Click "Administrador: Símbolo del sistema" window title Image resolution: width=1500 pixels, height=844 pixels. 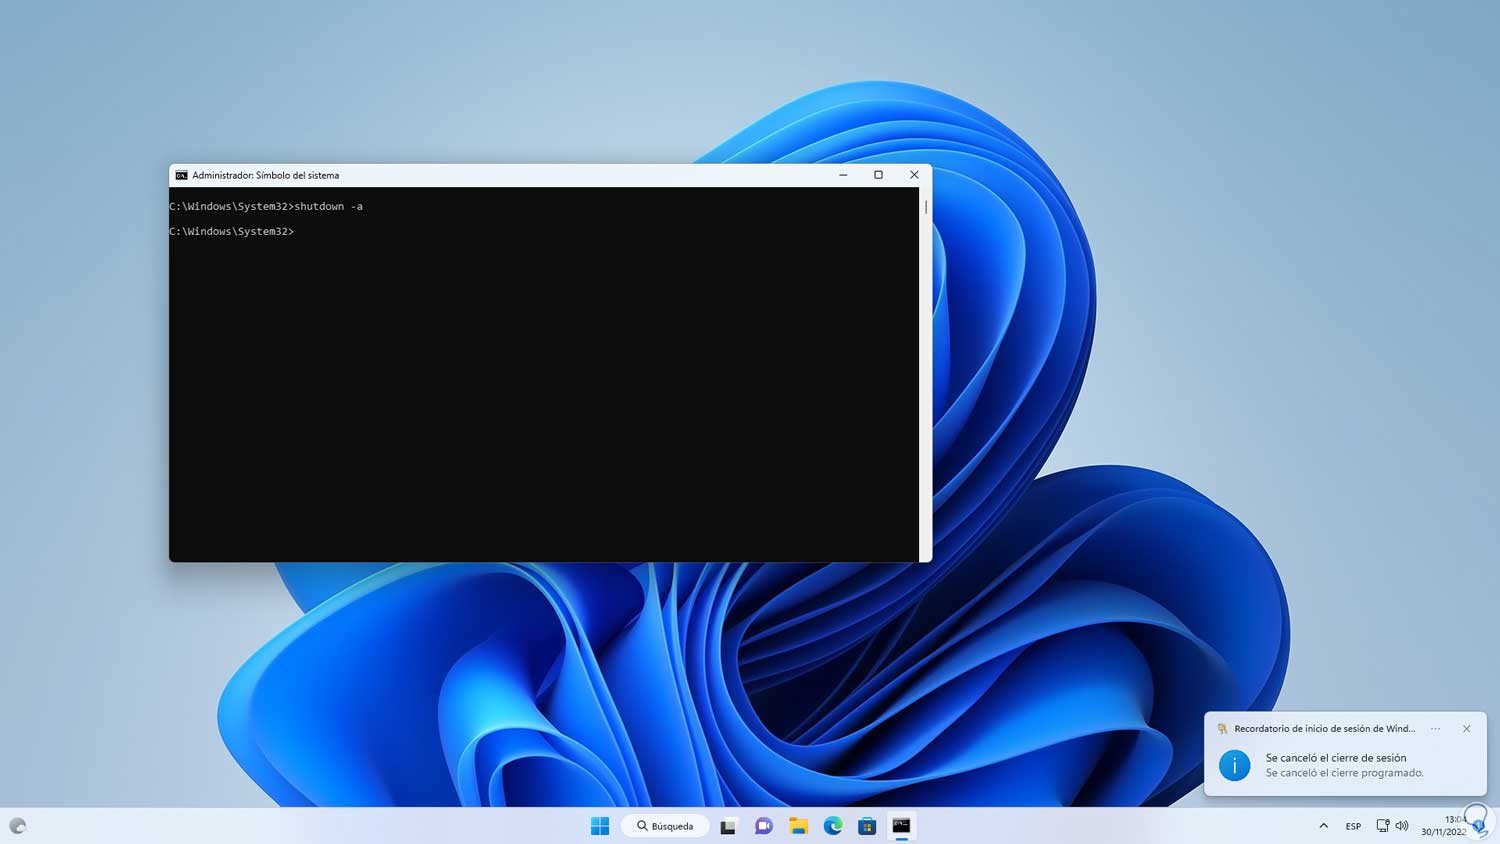coord(266,175)
